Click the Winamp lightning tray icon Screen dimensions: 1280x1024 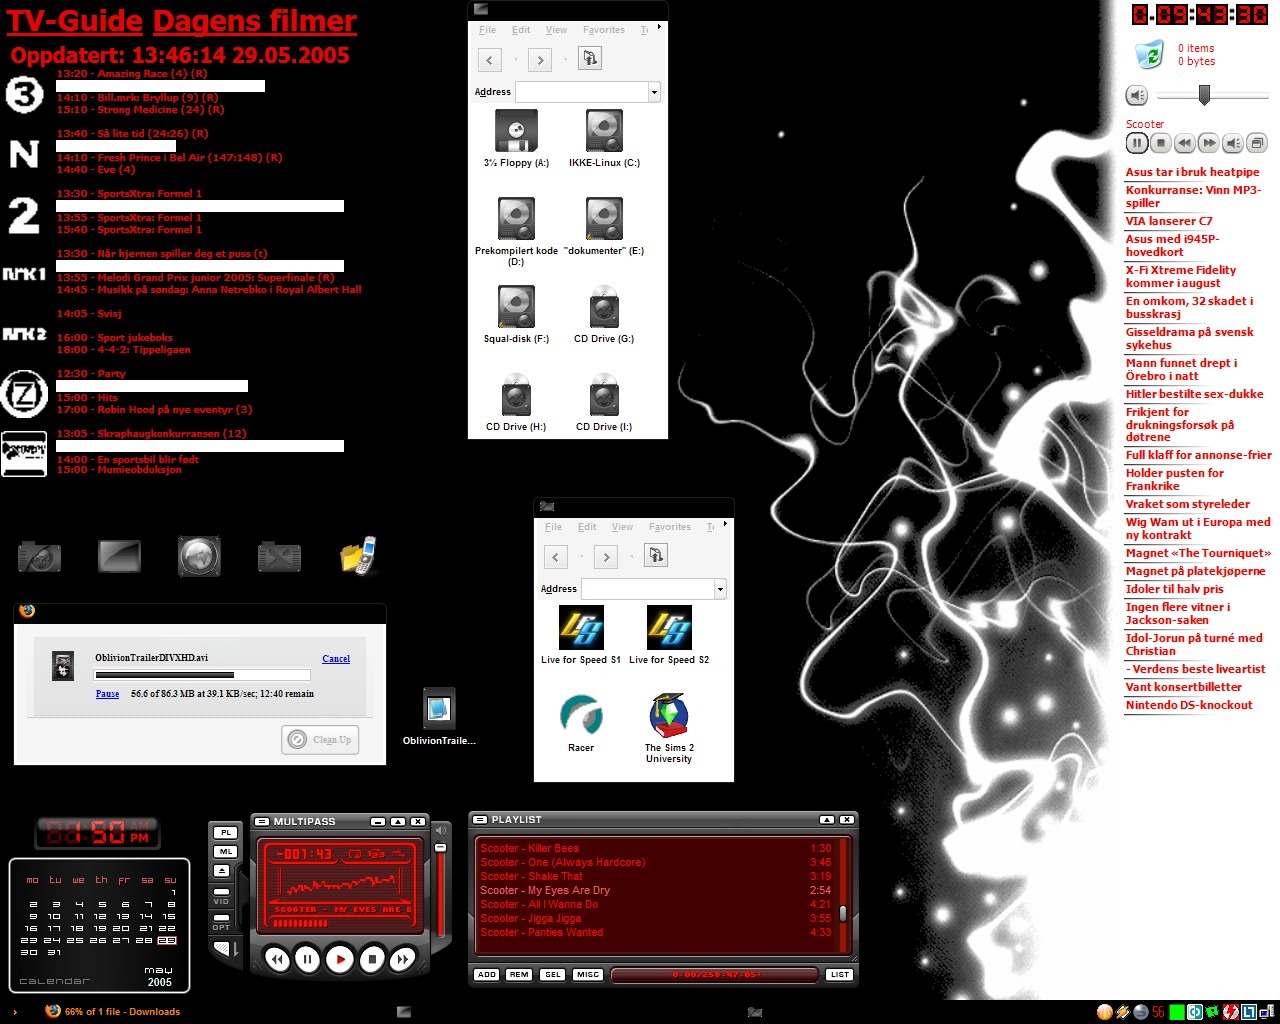(1123, 1012)
